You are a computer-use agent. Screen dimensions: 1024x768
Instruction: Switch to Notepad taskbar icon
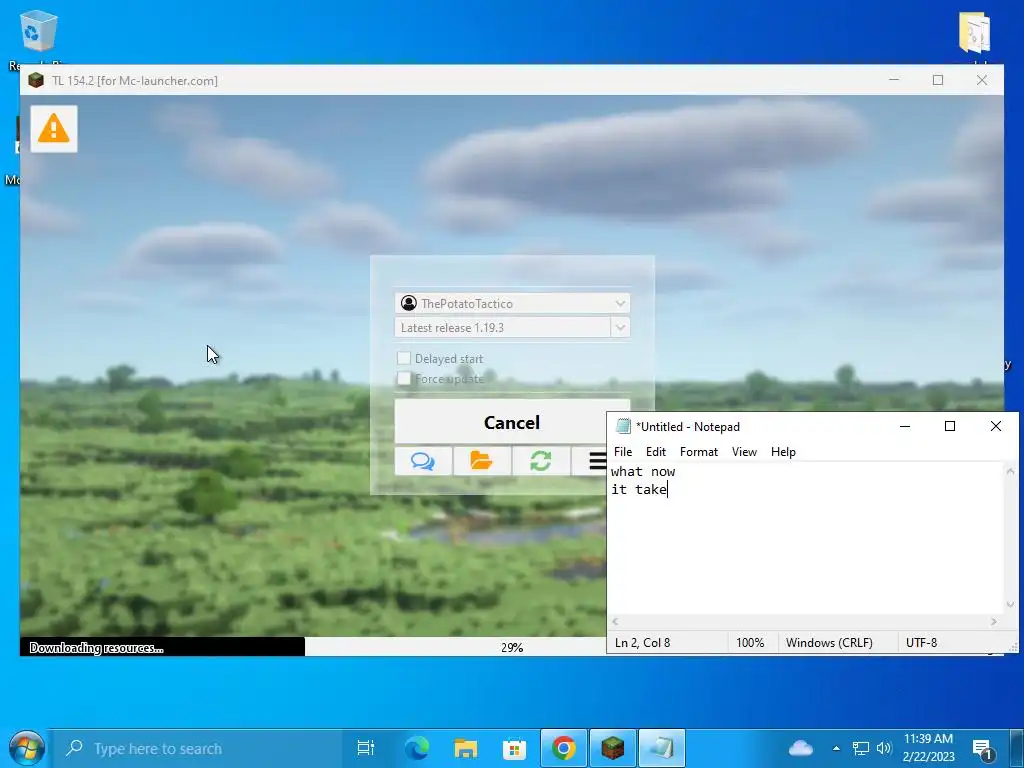pos(662,748)
